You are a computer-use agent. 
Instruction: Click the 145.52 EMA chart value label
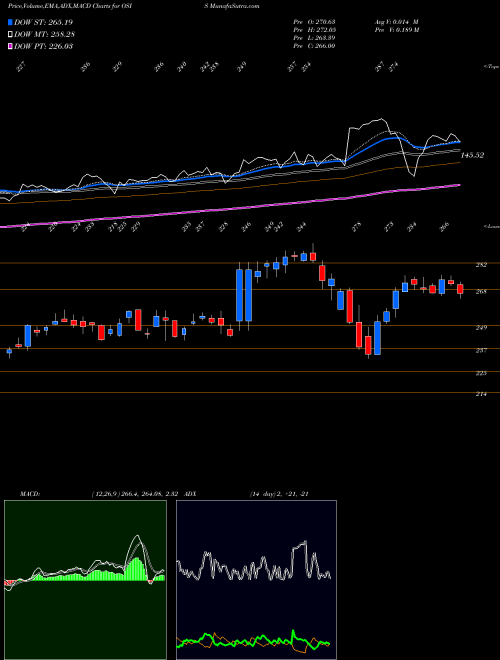(x=472, y=155)
